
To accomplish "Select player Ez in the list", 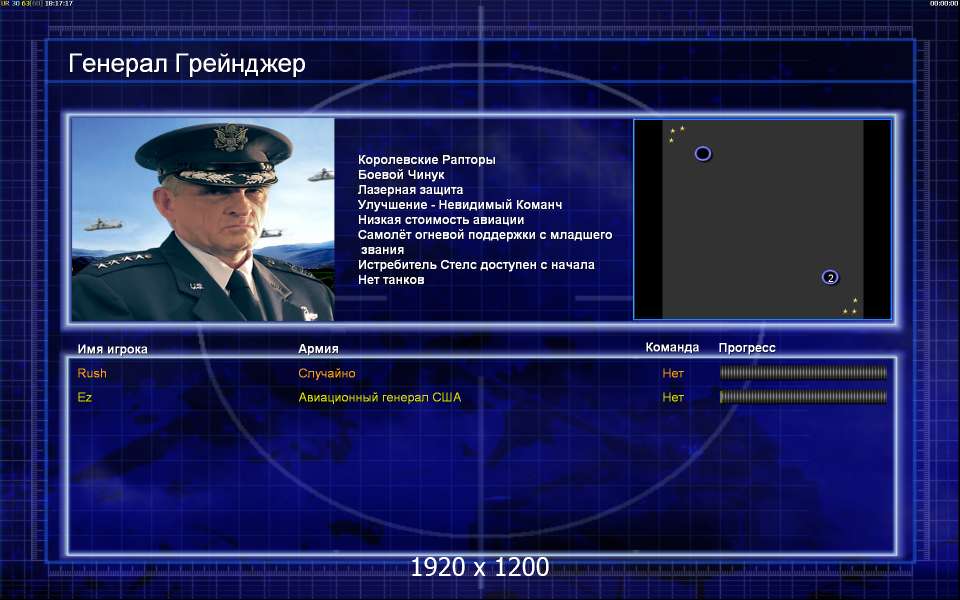I will point(84,397).
